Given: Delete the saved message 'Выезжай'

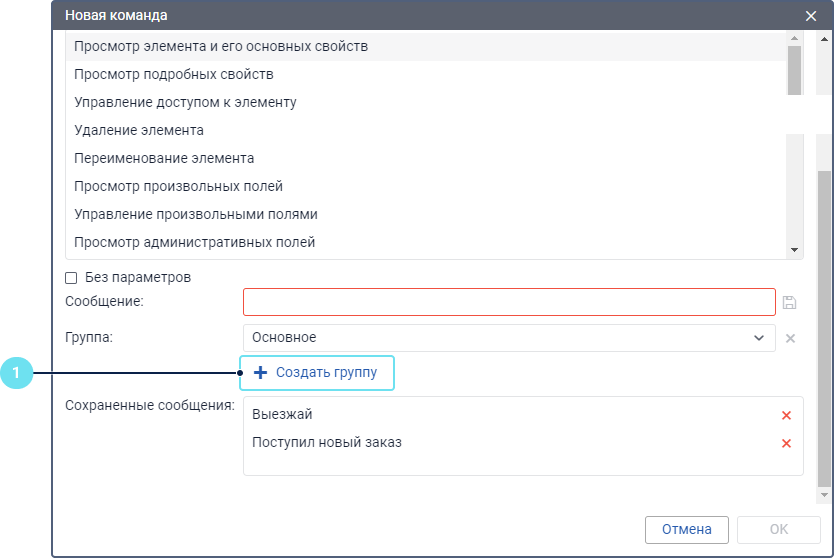Looking at the screenshot, I should (786, 415).
